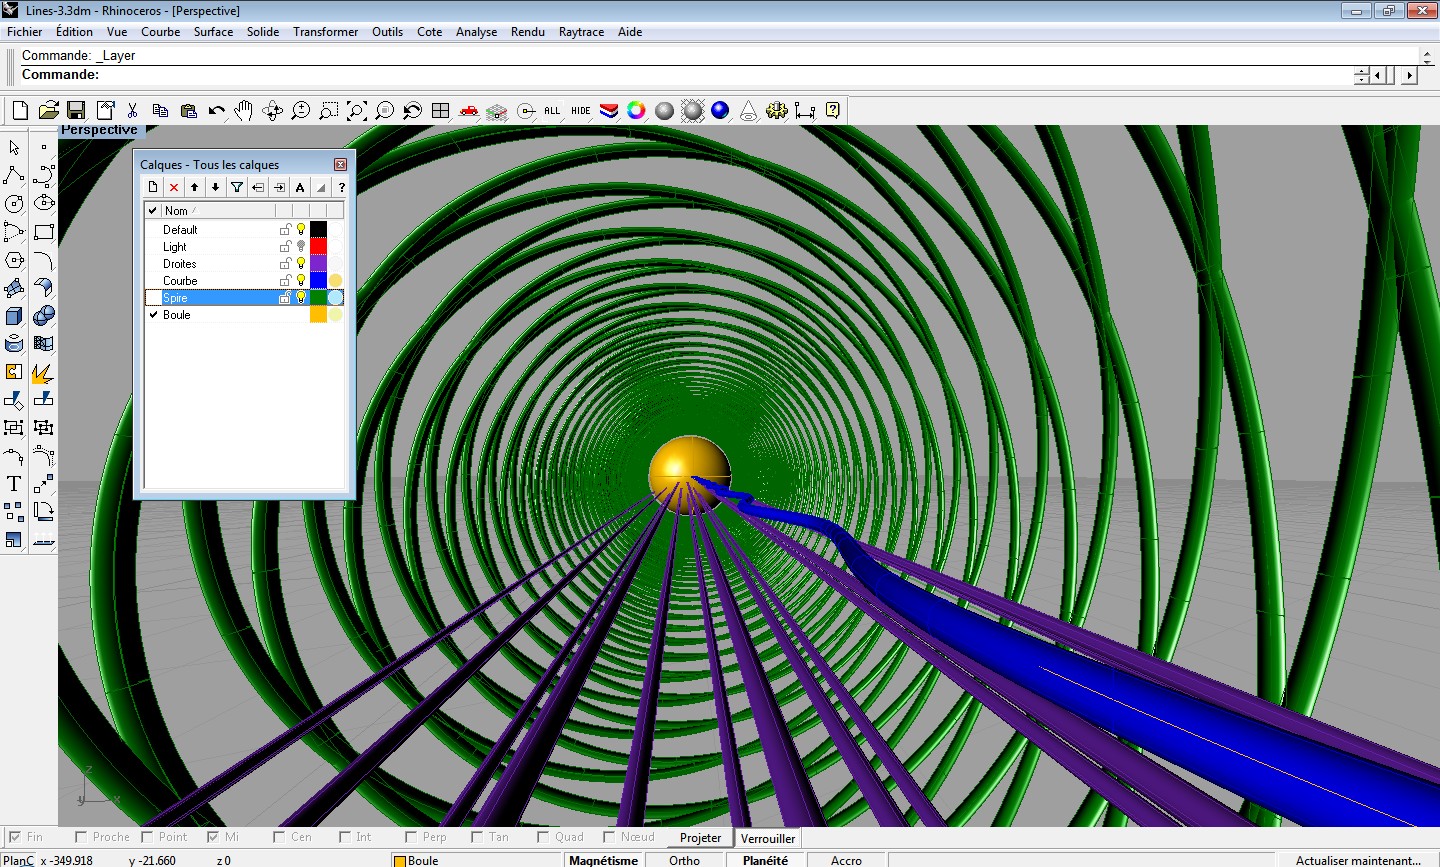
Task: Toggle the Proche snap checkbox
Action: 81,837
